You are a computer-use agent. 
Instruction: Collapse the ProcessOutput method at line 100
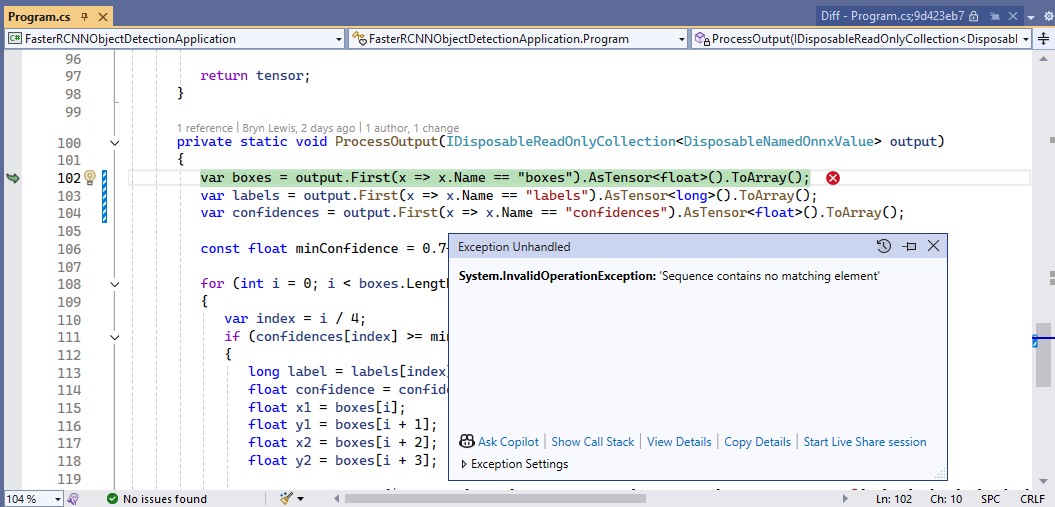pyautogui.click(x=114, y=143)
